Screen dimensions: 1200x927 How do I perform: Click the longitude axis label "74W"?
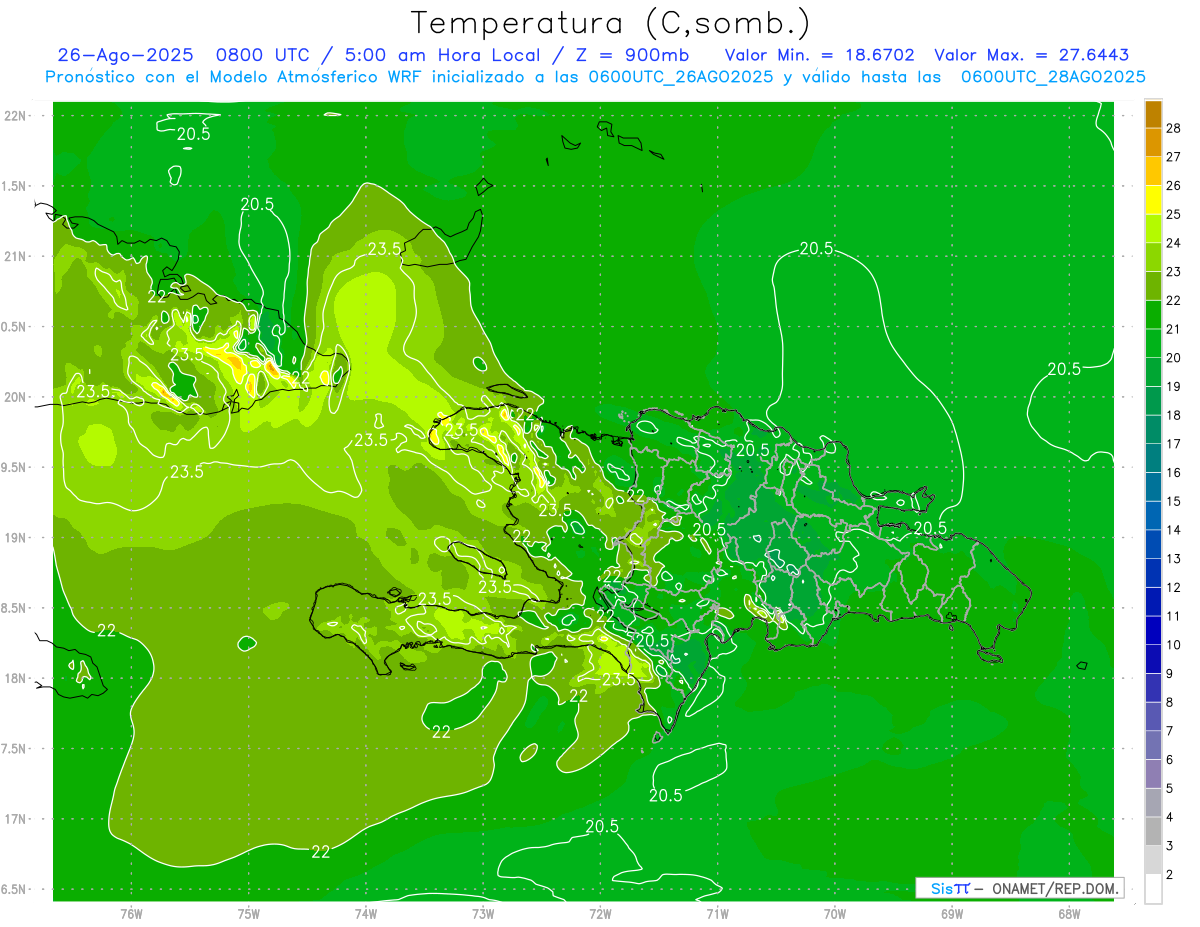tap(366, 913)
